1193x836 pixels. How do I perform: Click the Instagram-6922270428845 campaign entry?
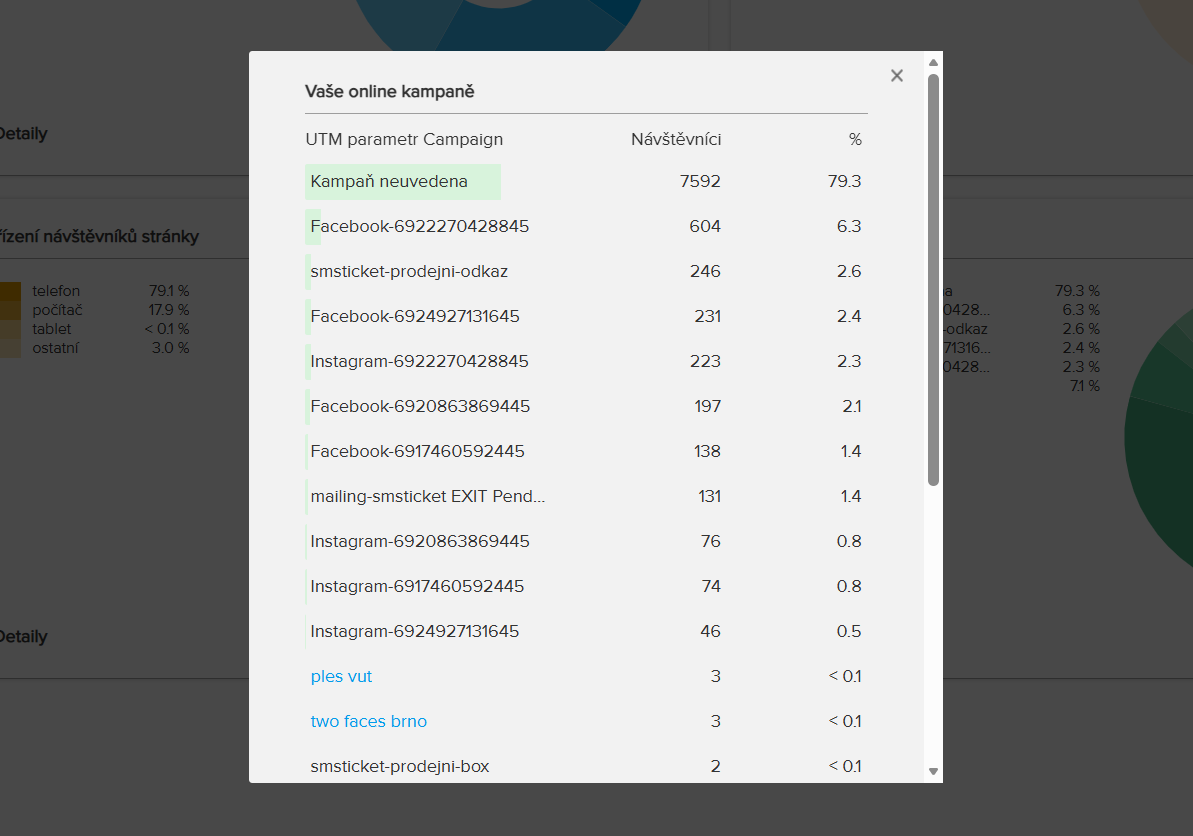click(419, 362)
